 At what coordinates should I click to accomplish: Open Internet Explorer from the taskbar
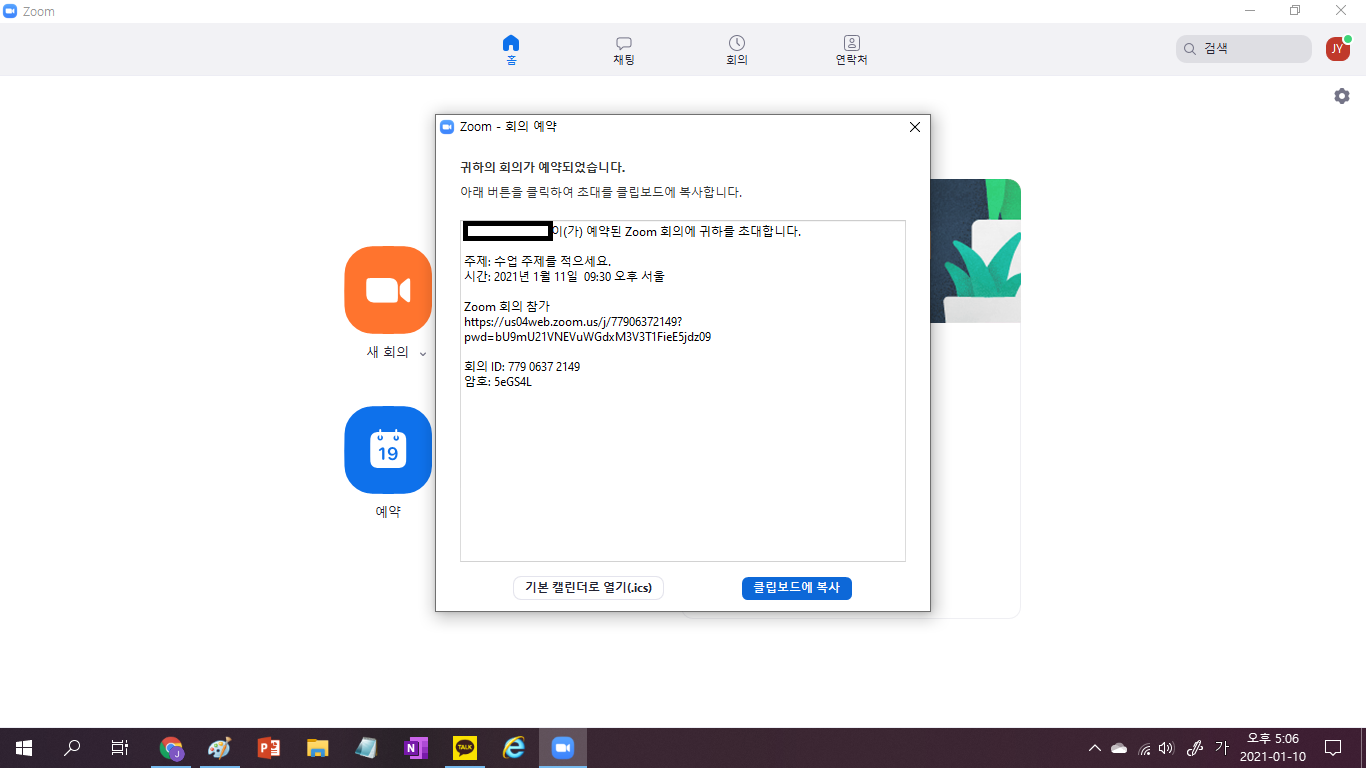[x=514, y=747]
